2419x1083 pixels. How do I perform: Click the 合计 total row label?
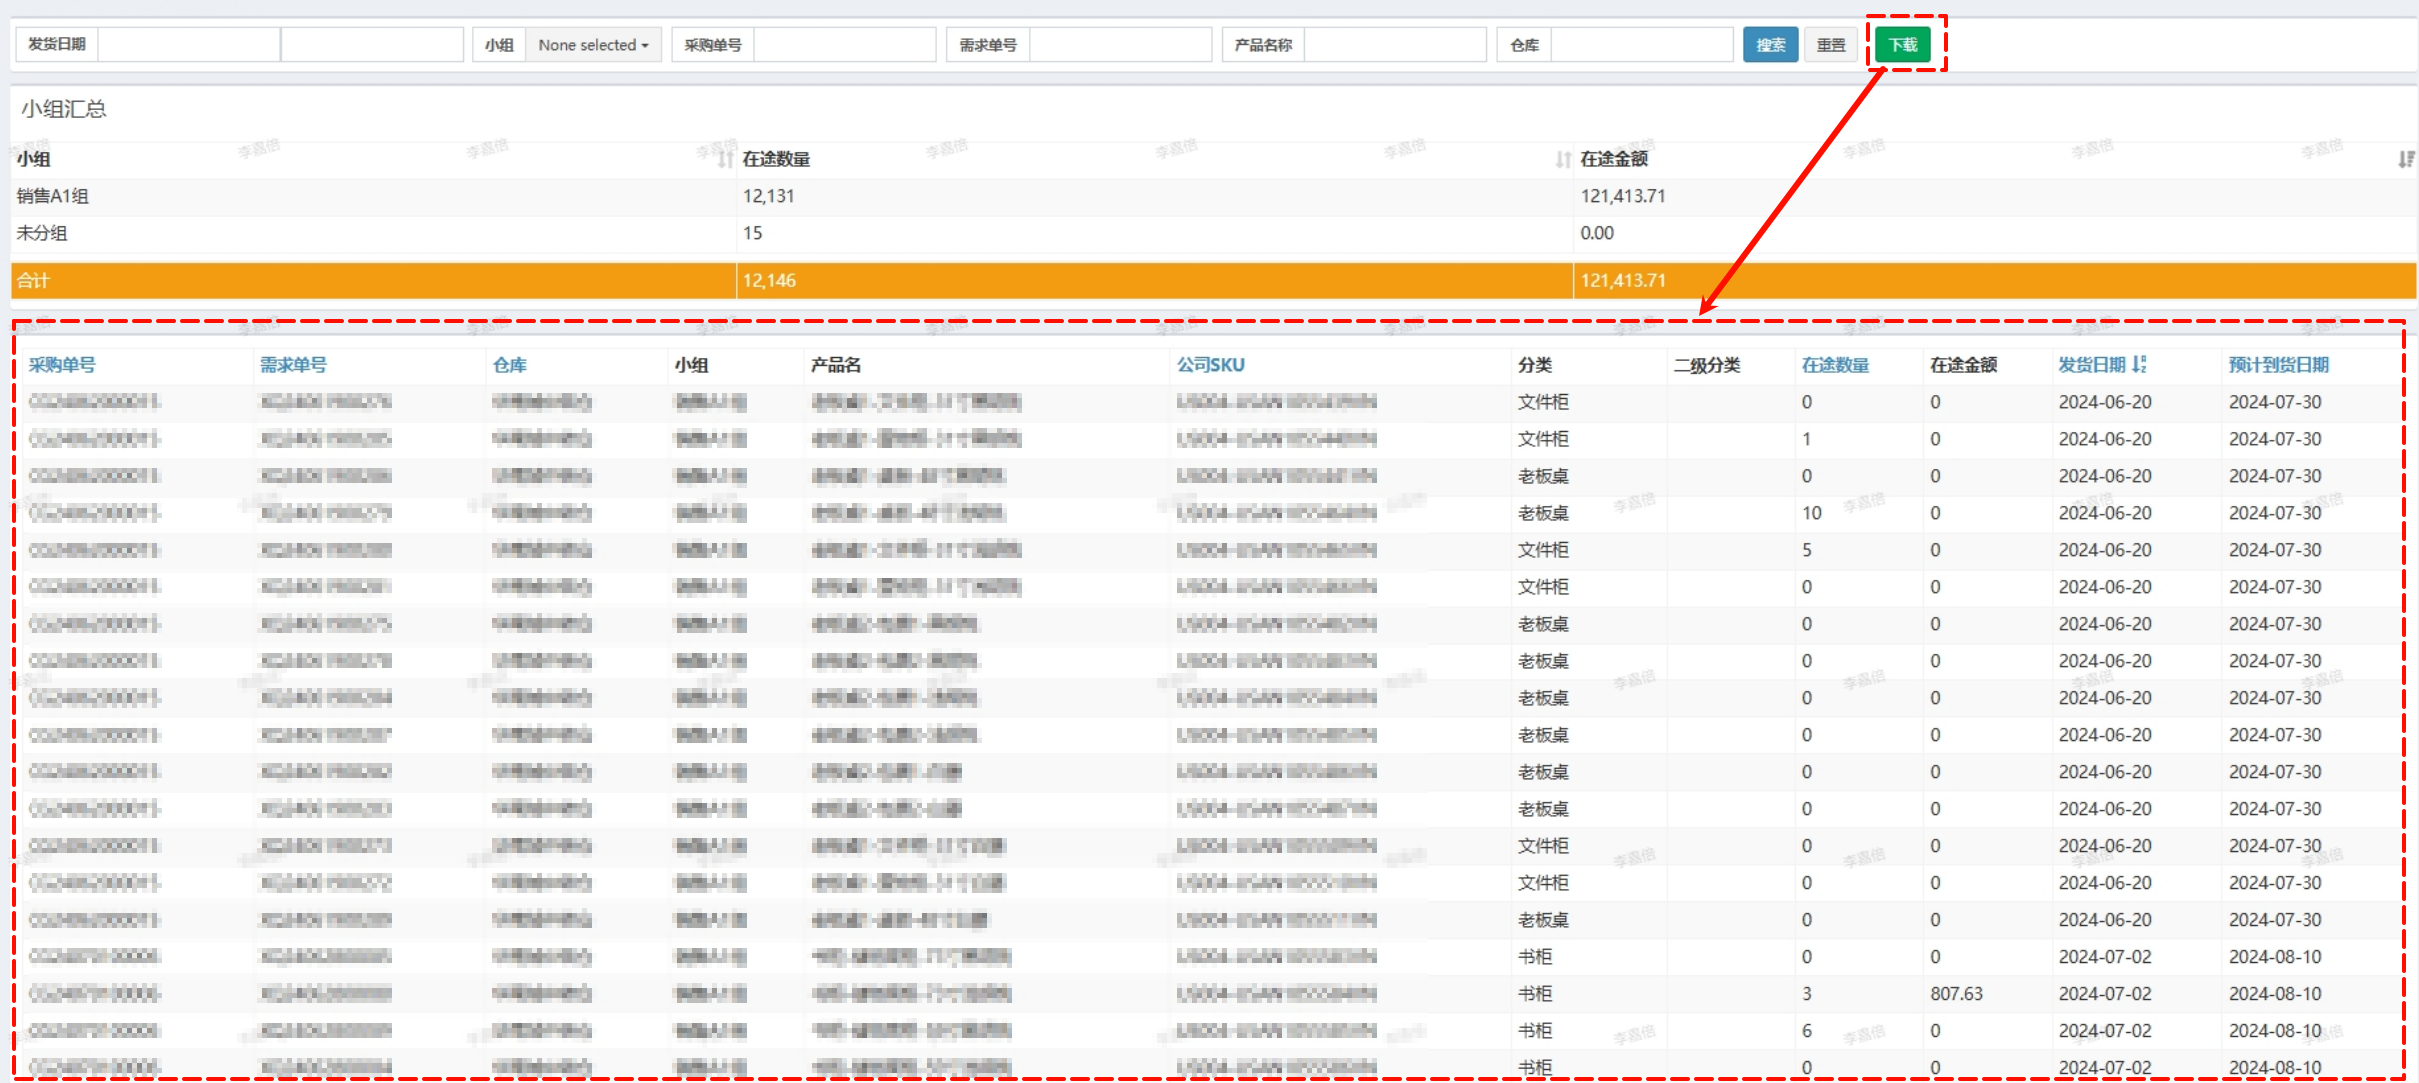click(x=33, y=281)
